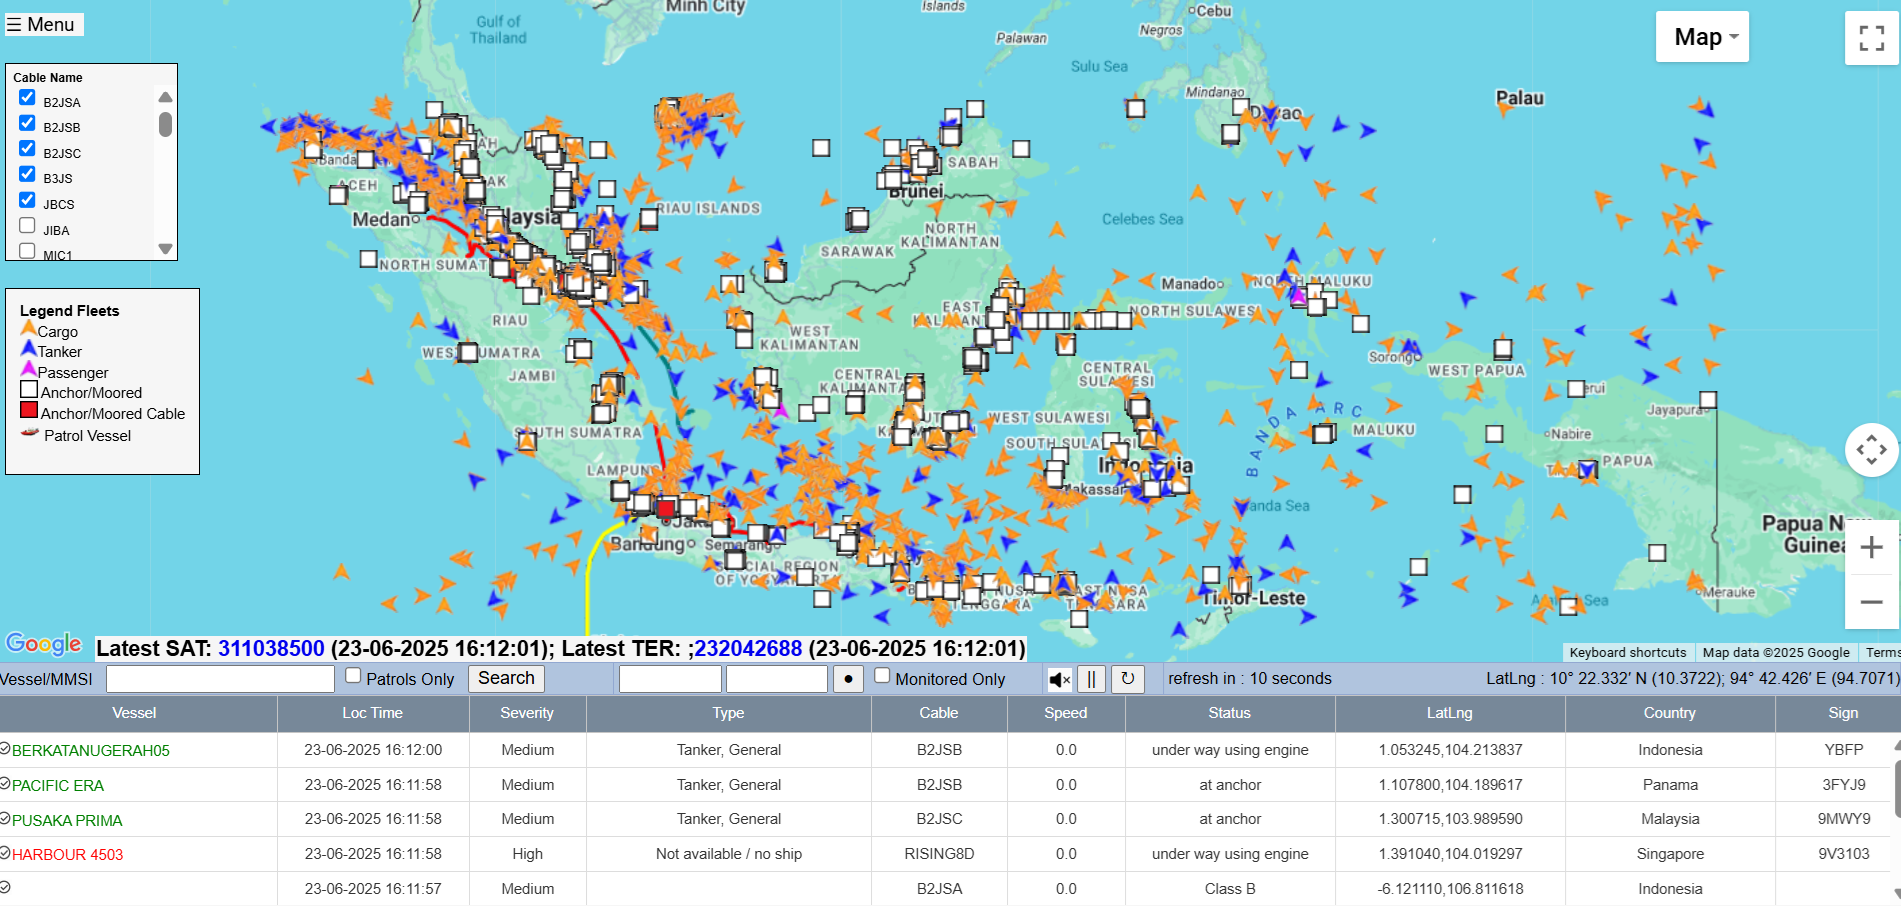Viewport: 1901px width, 906px height.
Task: Open the Map type dropdown
Action: (1702, 38)
